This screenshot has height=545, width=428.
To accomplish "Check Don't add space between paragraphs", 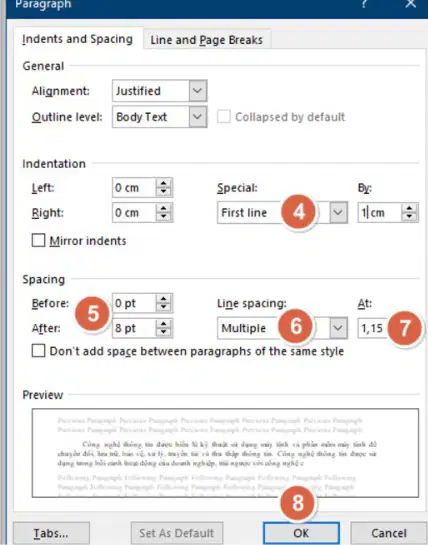I will [x=38, y=350].
